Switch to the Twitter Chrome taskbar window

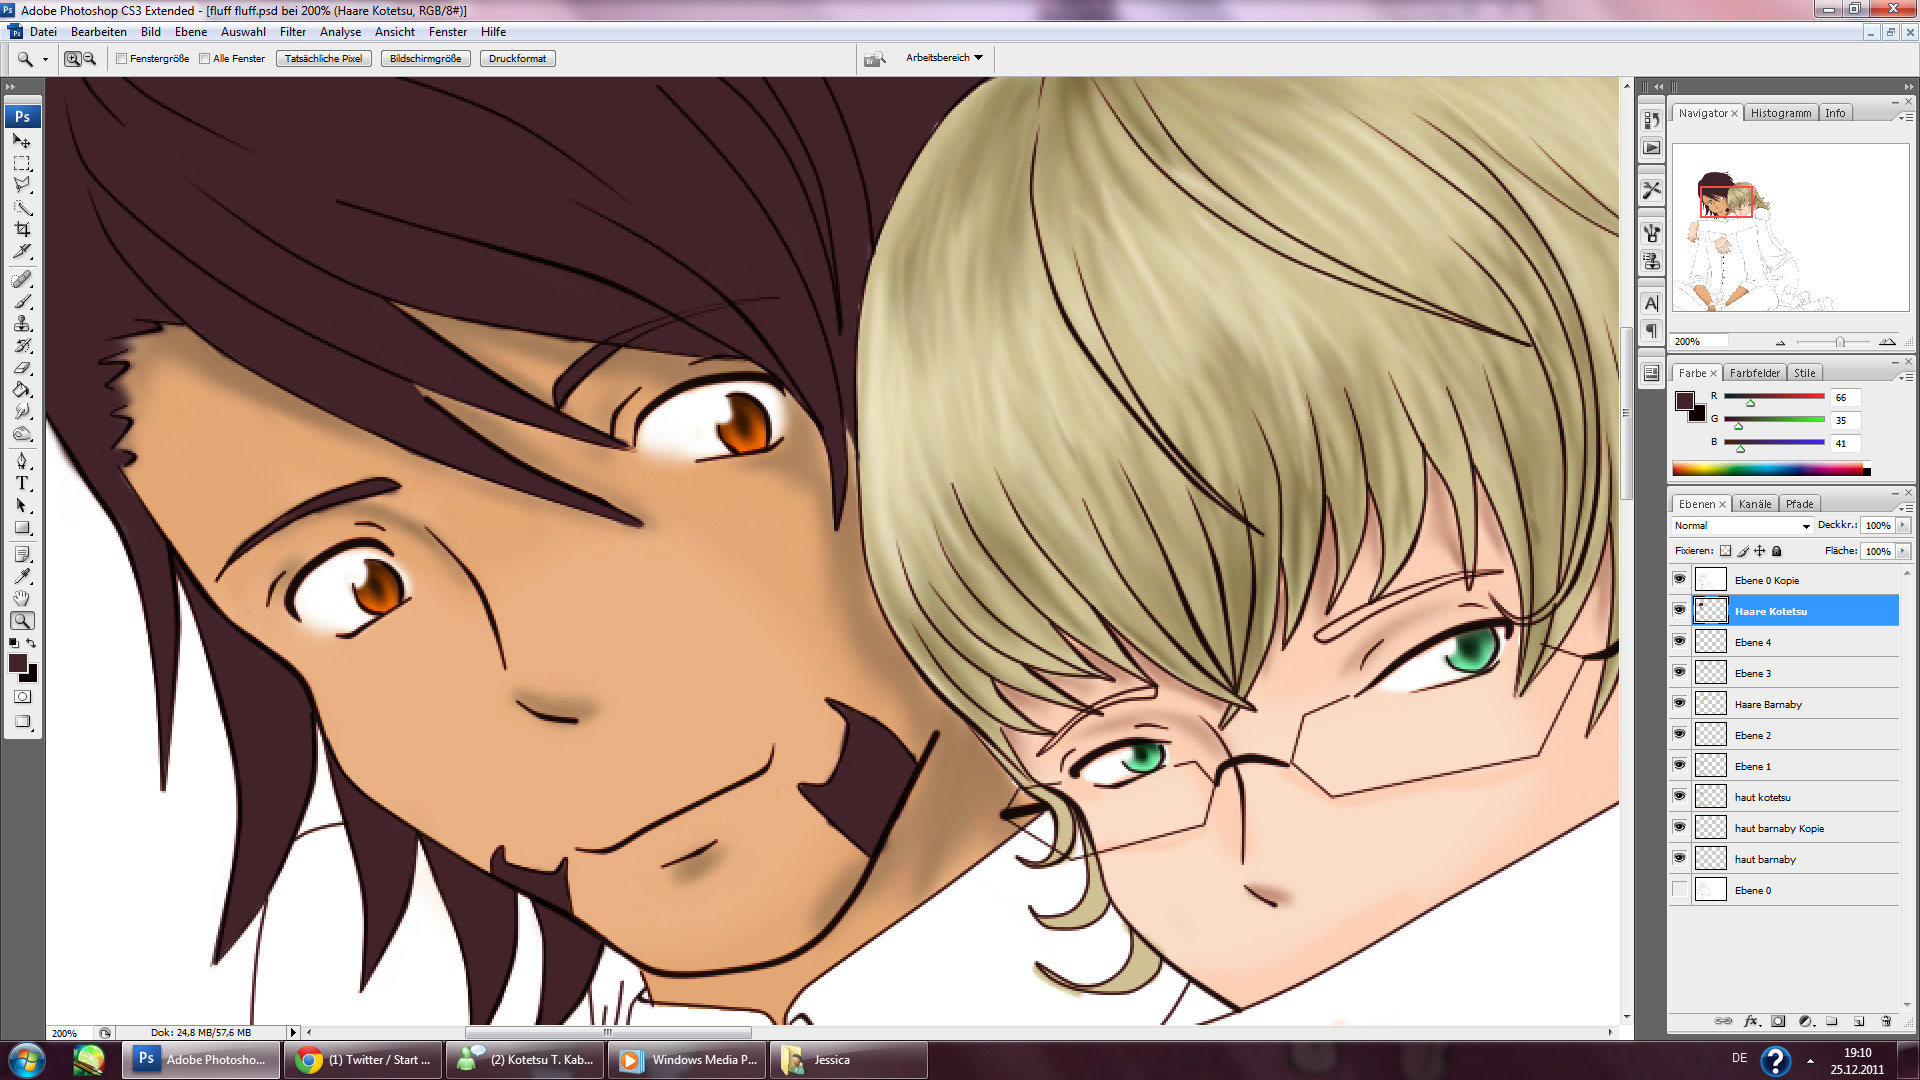pos(363,1059)
